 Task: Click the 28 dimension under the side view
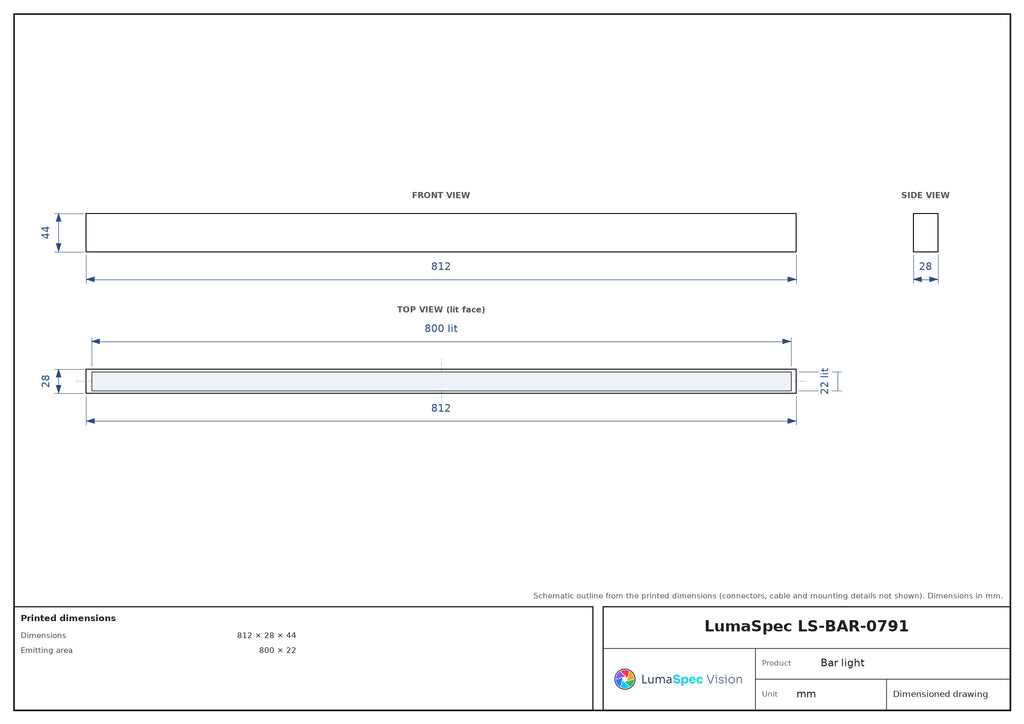coord(925,266)
